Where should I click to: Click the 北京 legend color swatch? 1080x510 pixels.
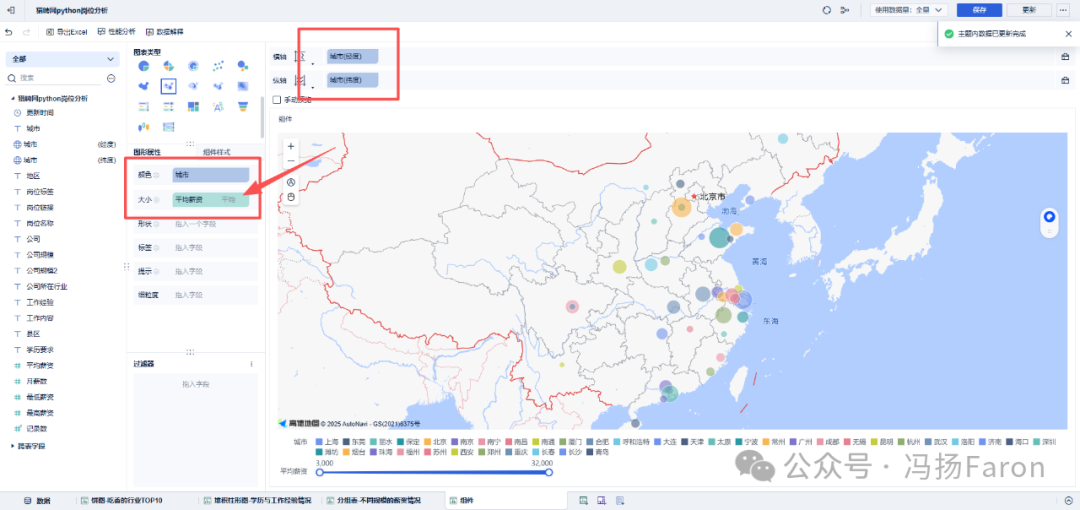pyautogui.click(x=427, y=442)
